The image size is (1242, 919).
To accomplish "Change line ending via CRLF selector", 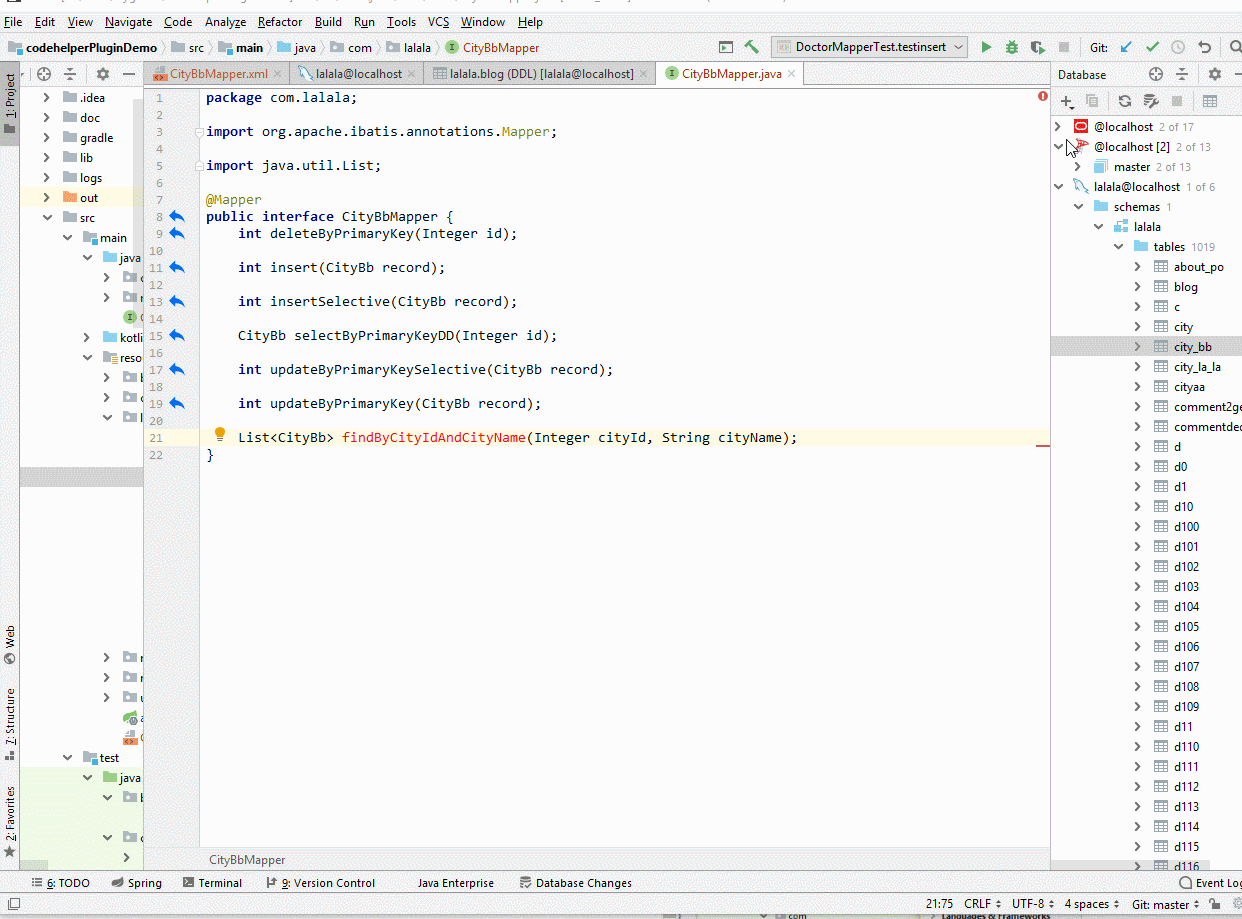I will (977, 903).
